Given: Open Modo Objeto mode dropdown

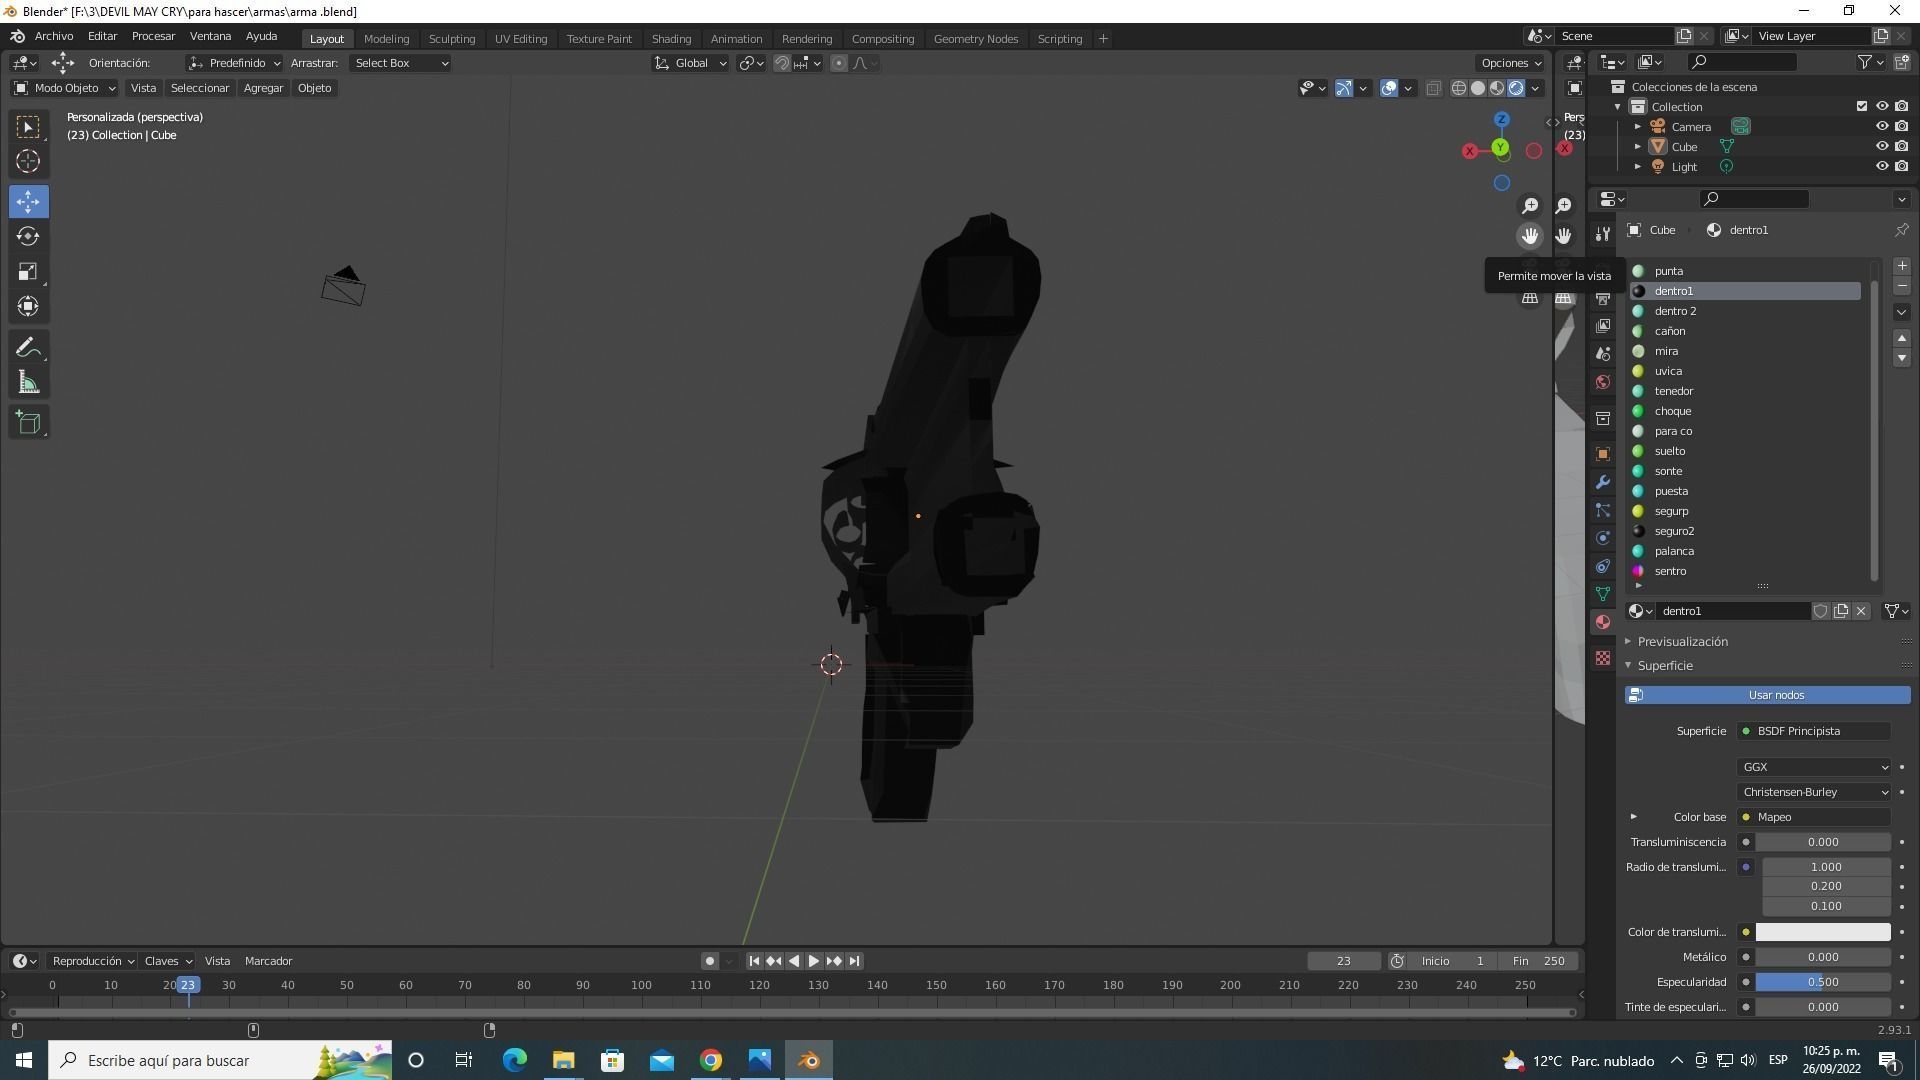Looking at the screenshot, I should pos(65,88).
